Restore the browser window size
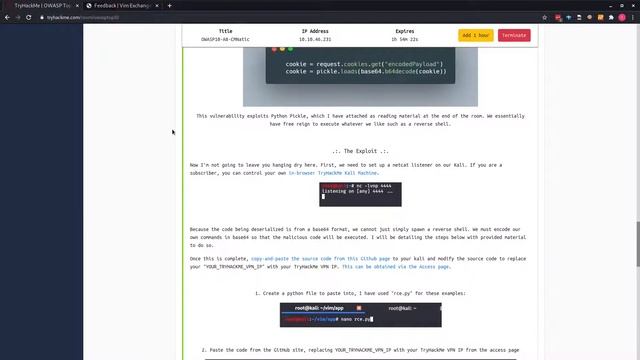 622,6
